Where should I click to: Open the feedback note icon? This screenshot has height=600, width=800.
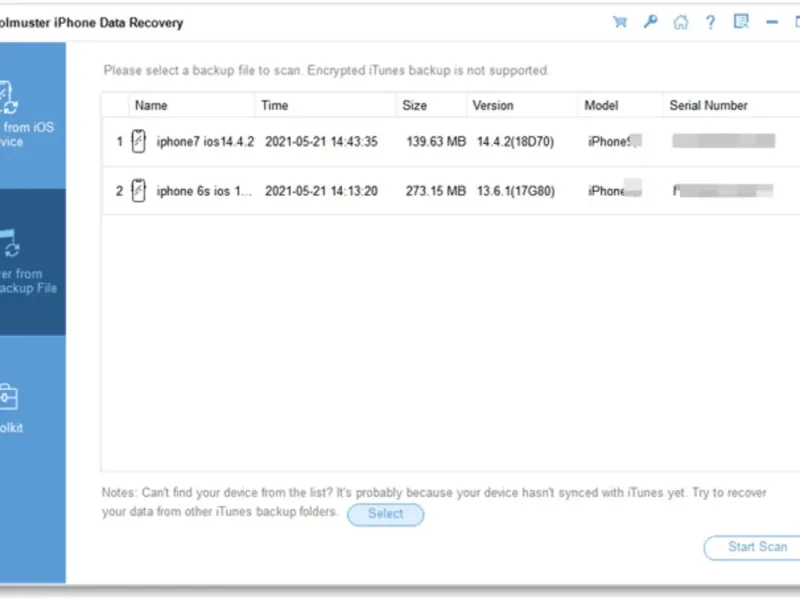pyautogui.click(x=741, y=21)
